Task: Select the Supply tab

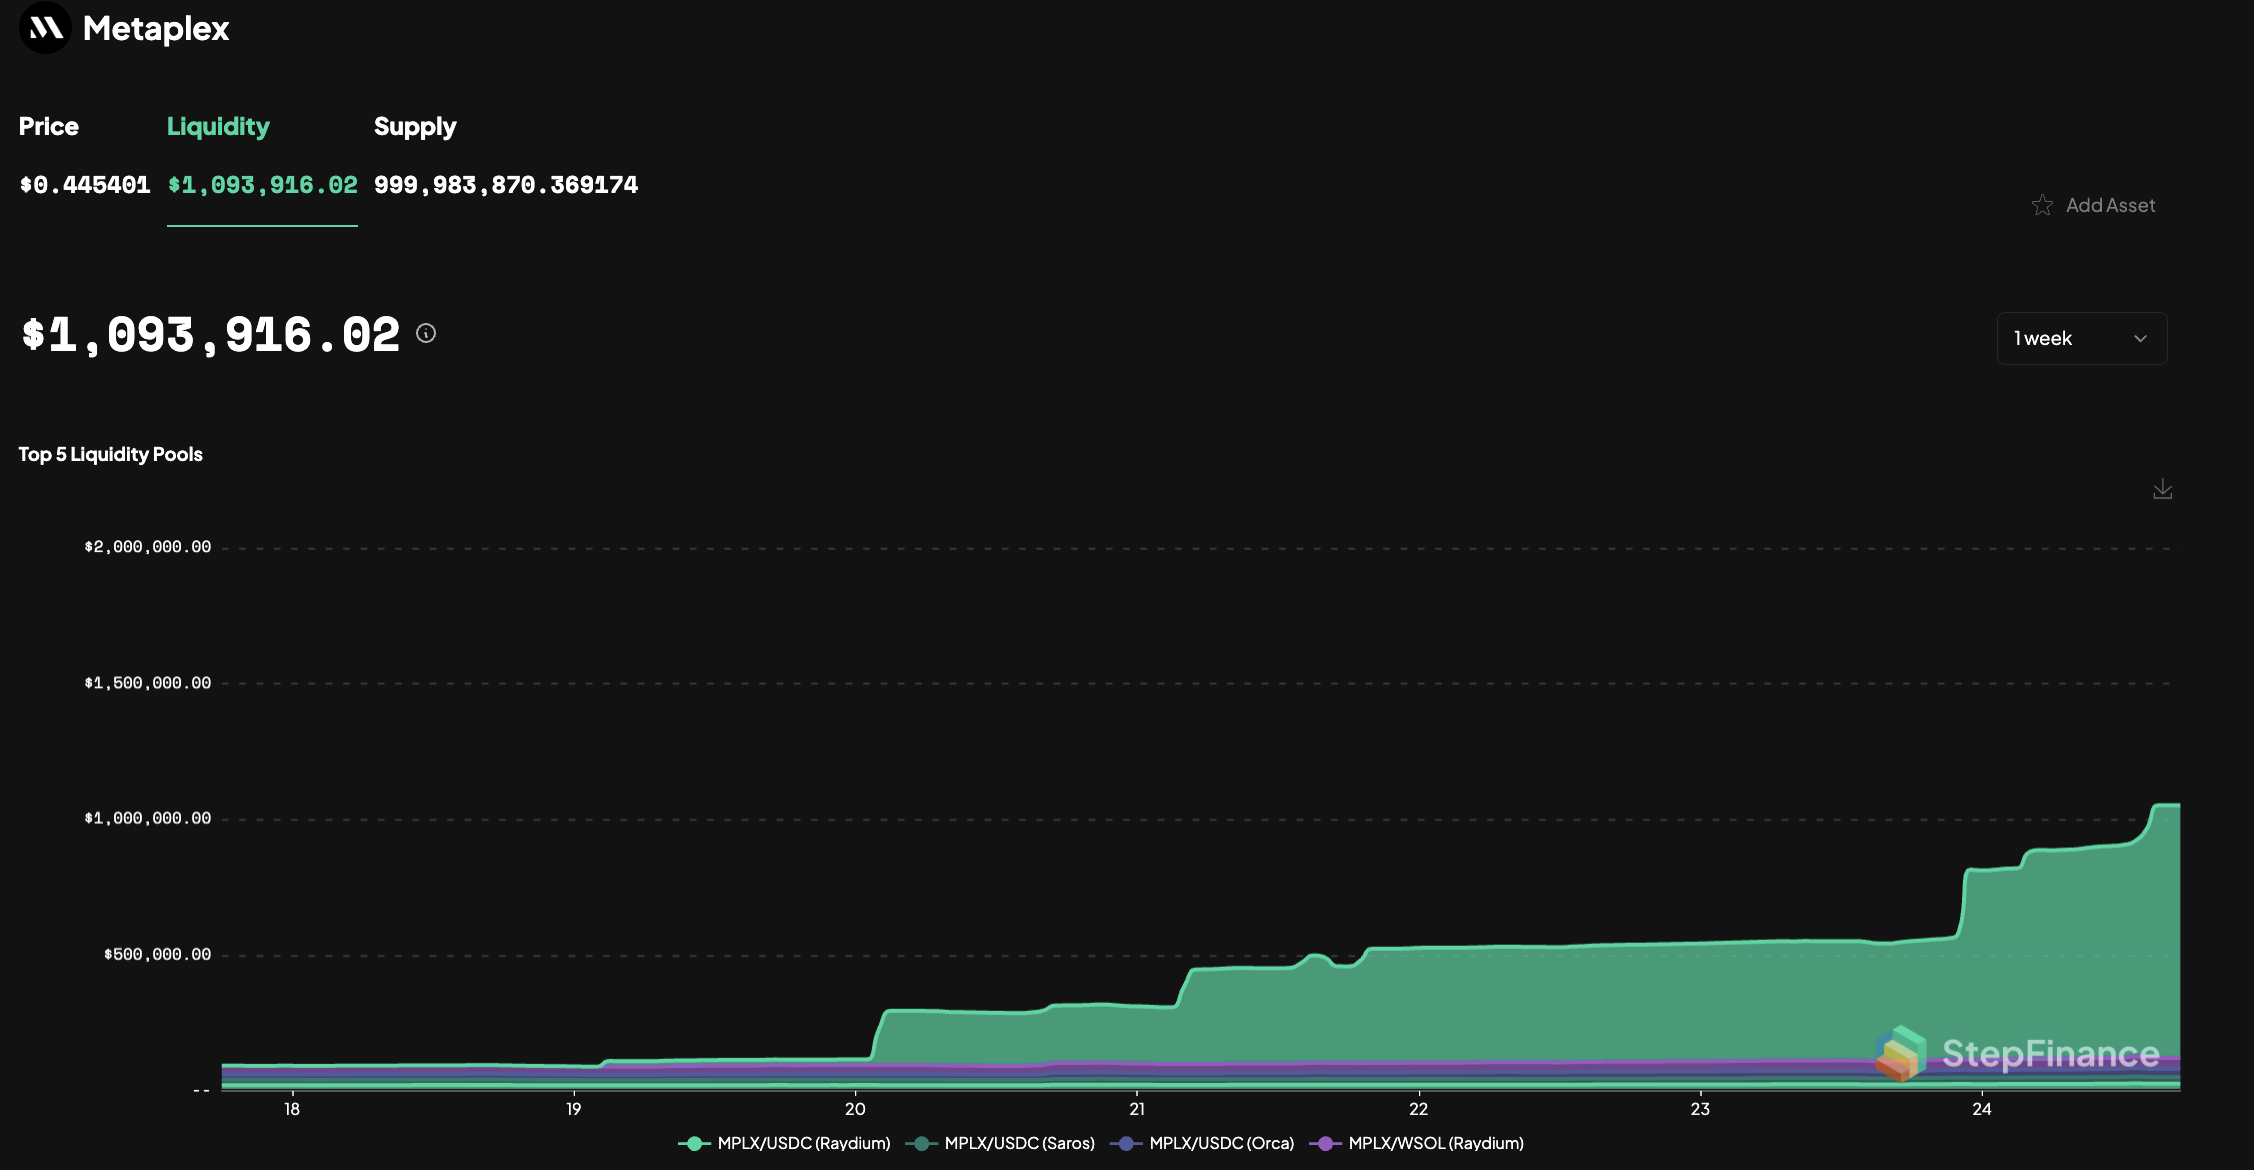Action: 415,126
